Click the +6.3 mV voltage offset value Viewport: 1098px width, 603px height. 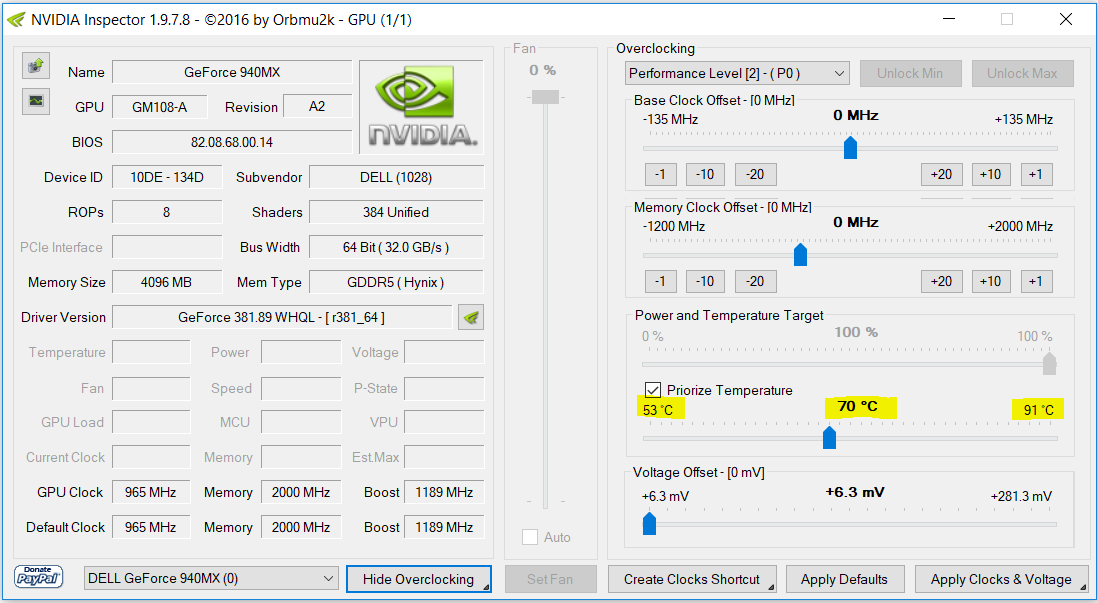click(x=854, y=492)
